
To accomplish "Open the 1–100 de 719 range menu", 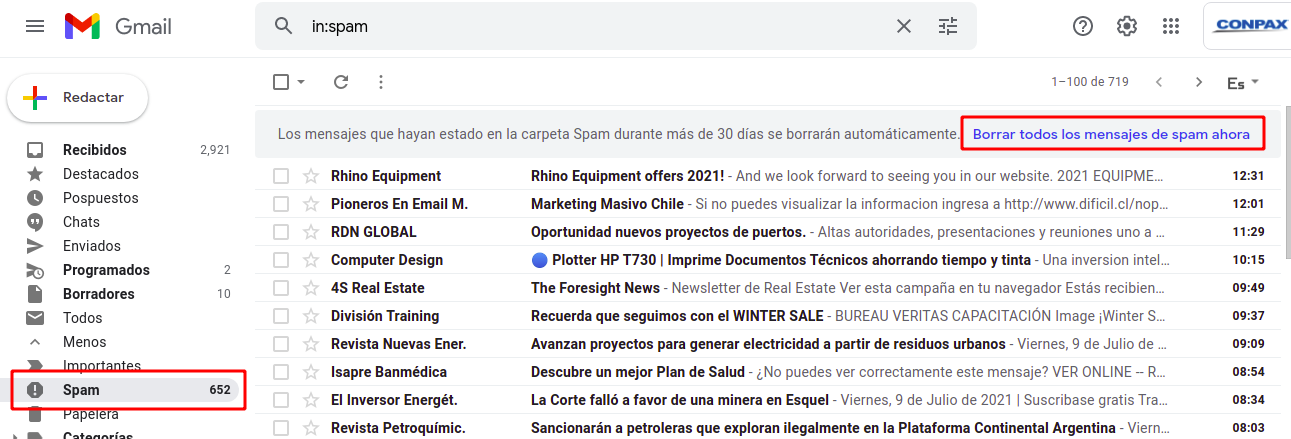I will tap(1089, 82).
